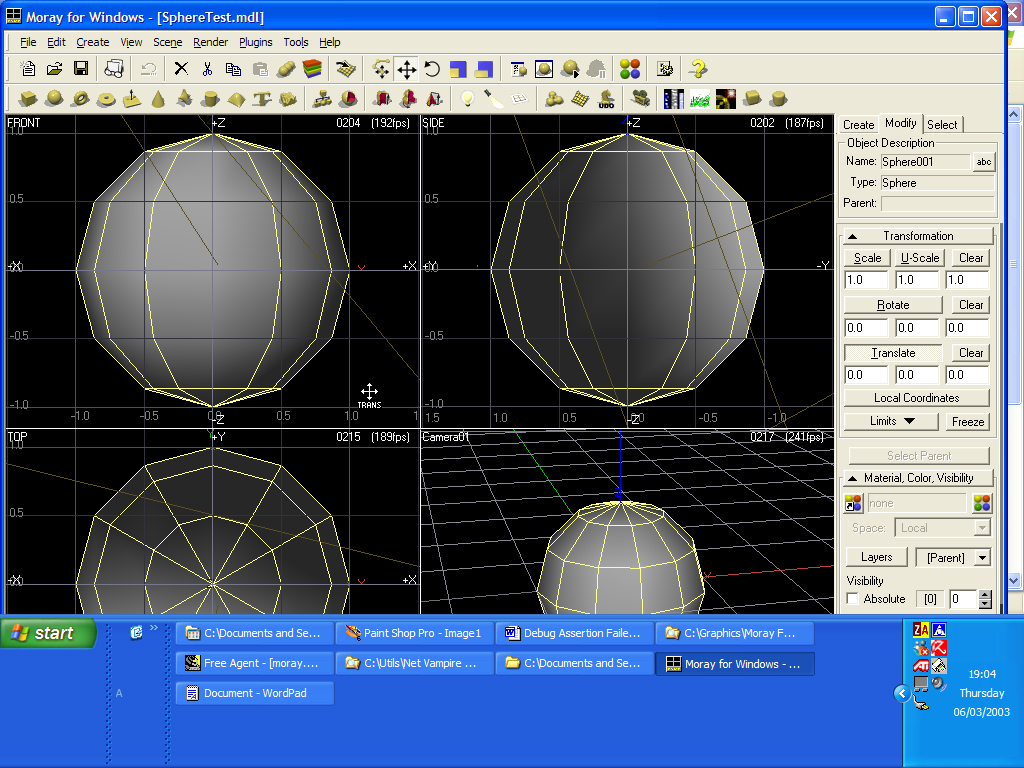The height and width of the screenshot is (768, 1024).
Task: Open the Render menu
Action: 210,42
